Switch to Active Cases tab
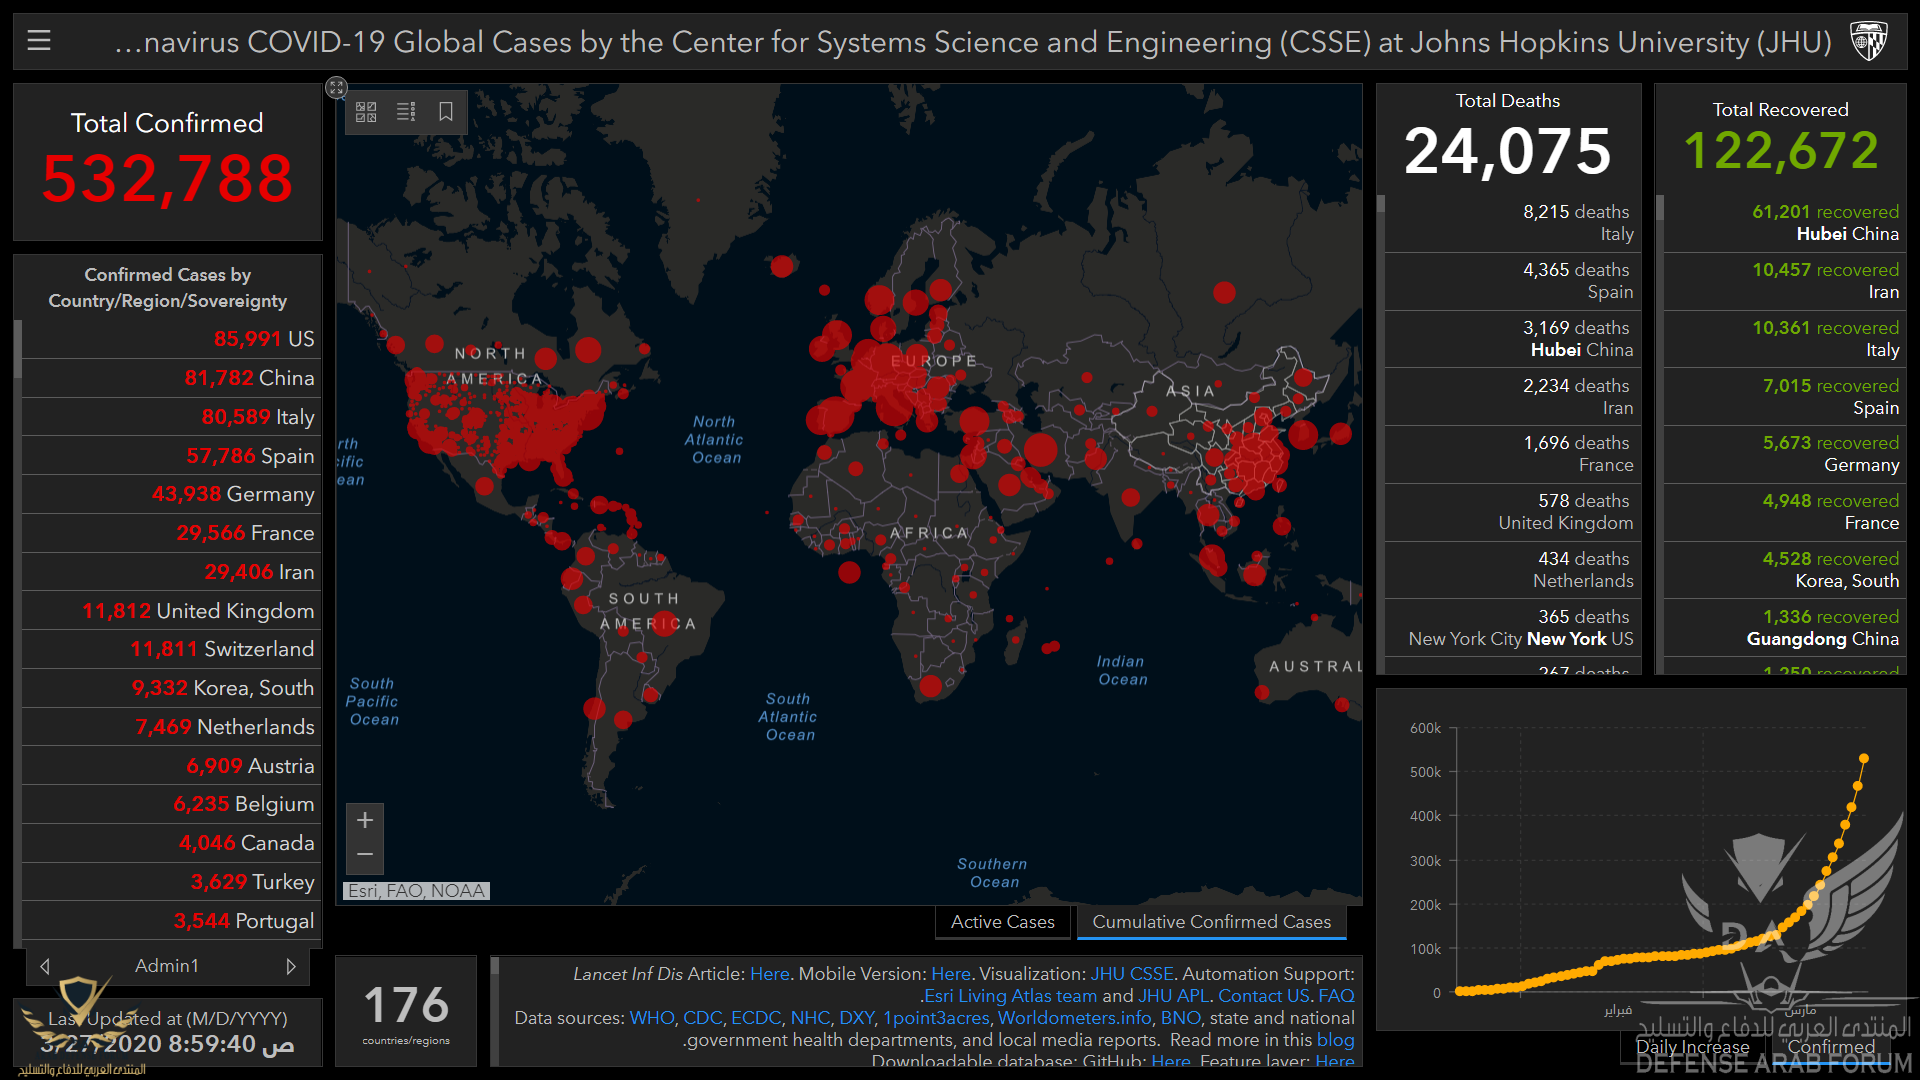The width and height of the screenshot is (1920, 1080). [x=1002, y=922]
